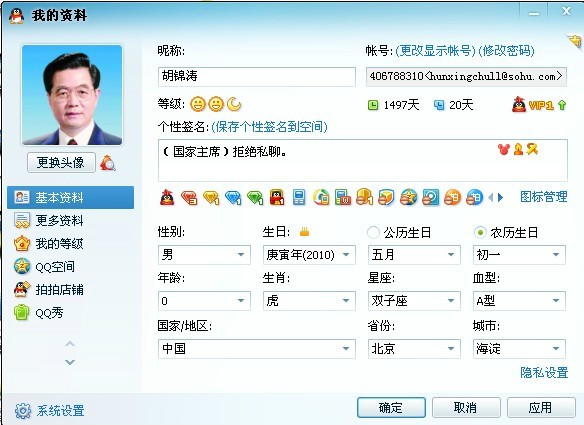Screen dimensions: 584x425
Task: Click into the 个性签名 text box
Action: pyautogui.click(x=363, y=160)
